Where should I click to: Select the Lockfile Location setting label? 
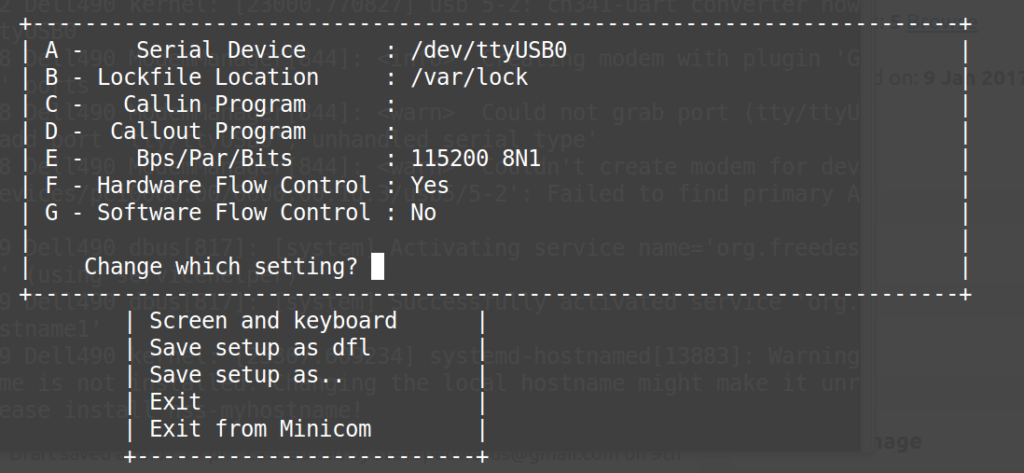[x=207, y=77]
